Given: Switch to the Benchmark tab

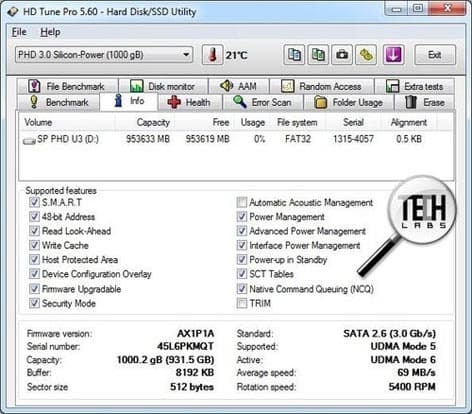Looking at the screenshot, I should [59, 102].
